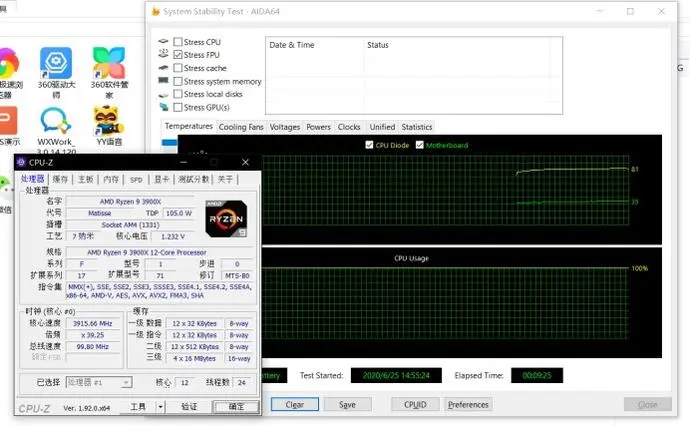Click the 确定 button in CPU-Z
Viewport: 690px width, 426px height.
pyautogui.click(x=236, y=407)
